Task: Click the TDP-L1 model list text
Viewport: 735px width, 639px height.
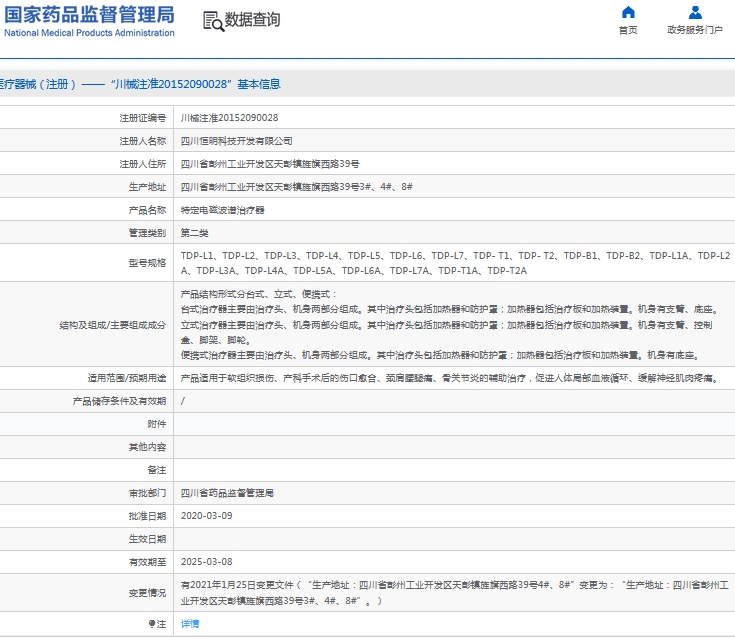Action: coord(455,263)
